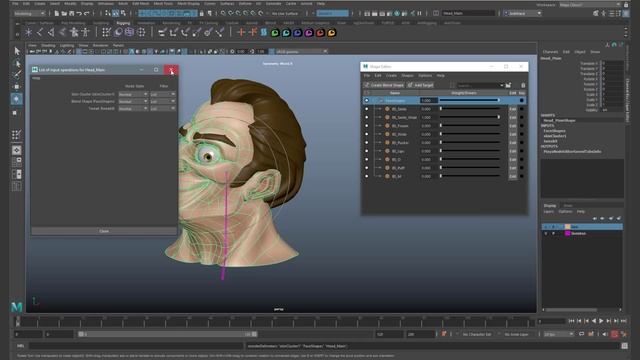Click the red round shelf icon

320,32
